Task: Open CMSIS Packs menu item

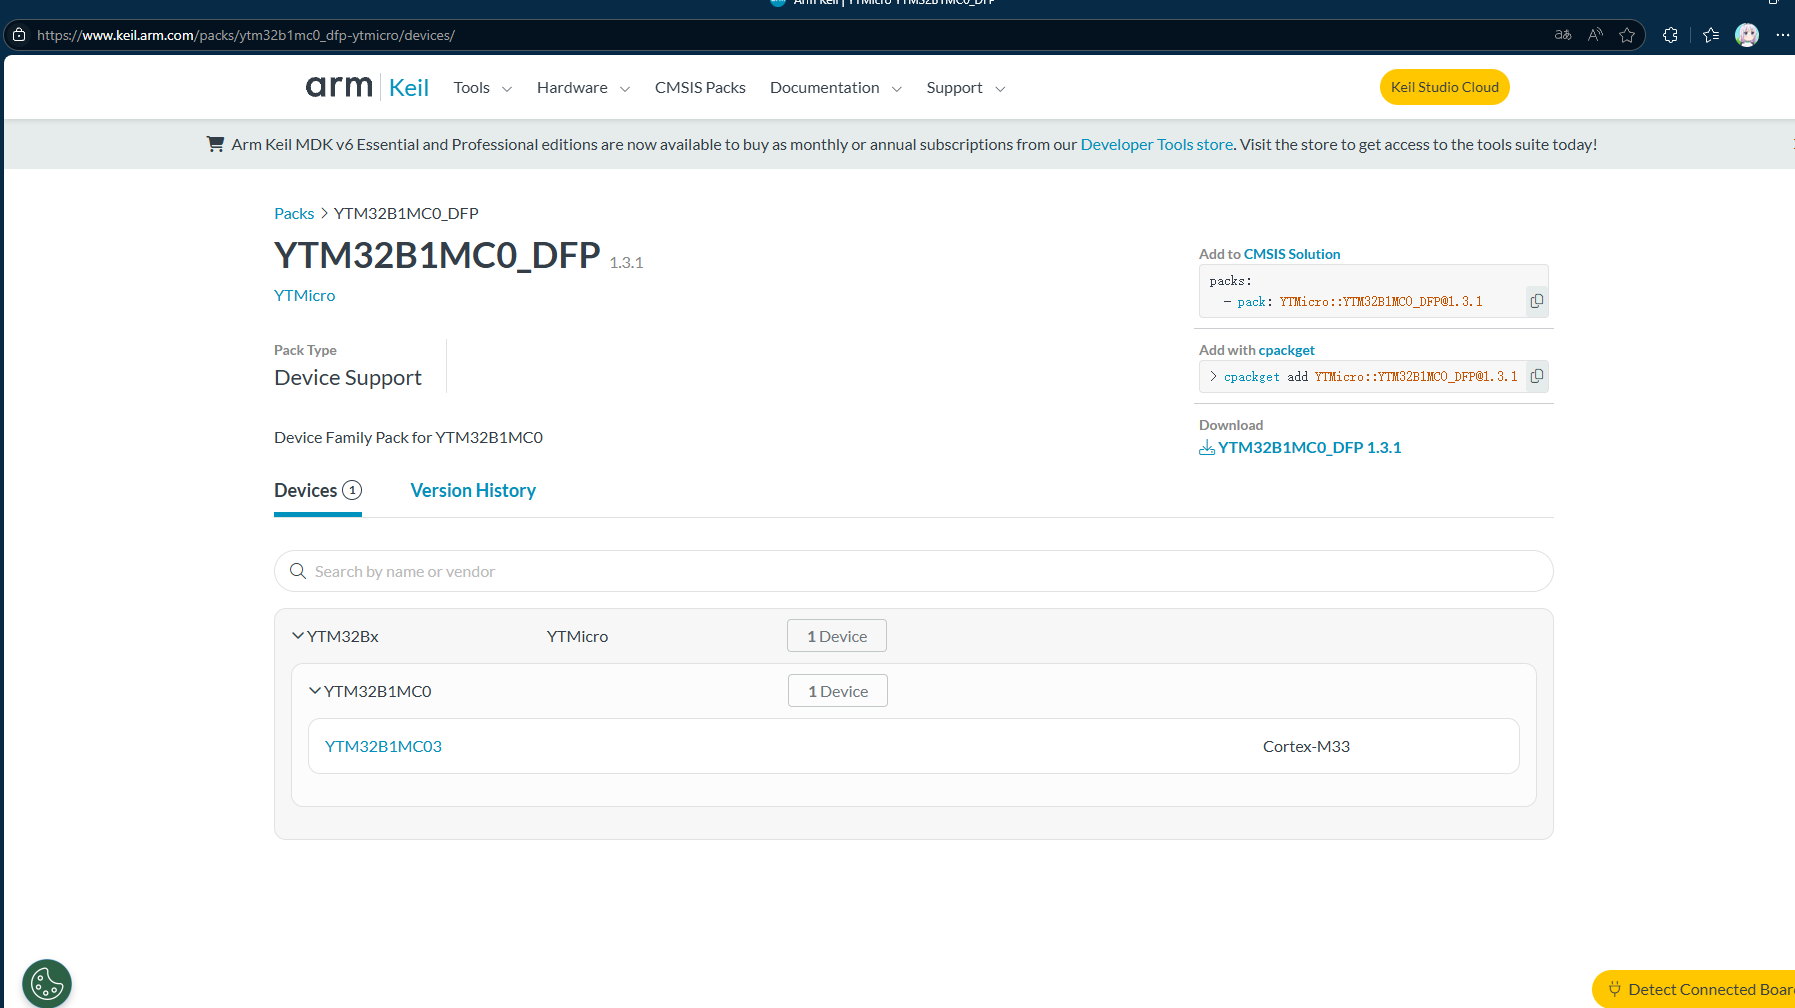Action: point(700,88)
